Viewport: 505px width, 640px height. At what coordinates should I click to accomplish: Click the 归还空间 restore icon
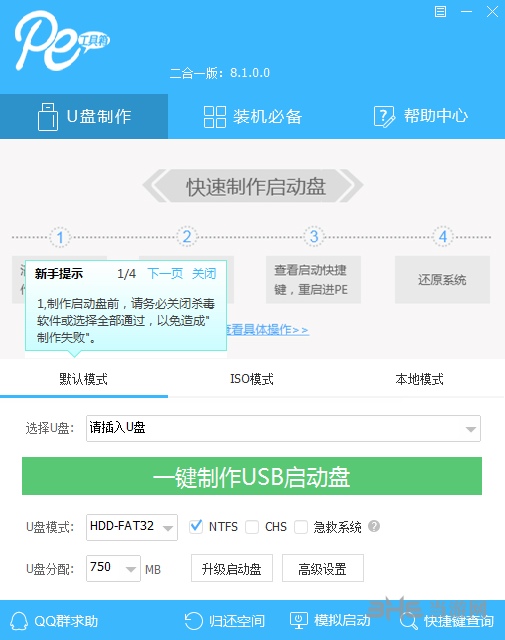[194, 621]
